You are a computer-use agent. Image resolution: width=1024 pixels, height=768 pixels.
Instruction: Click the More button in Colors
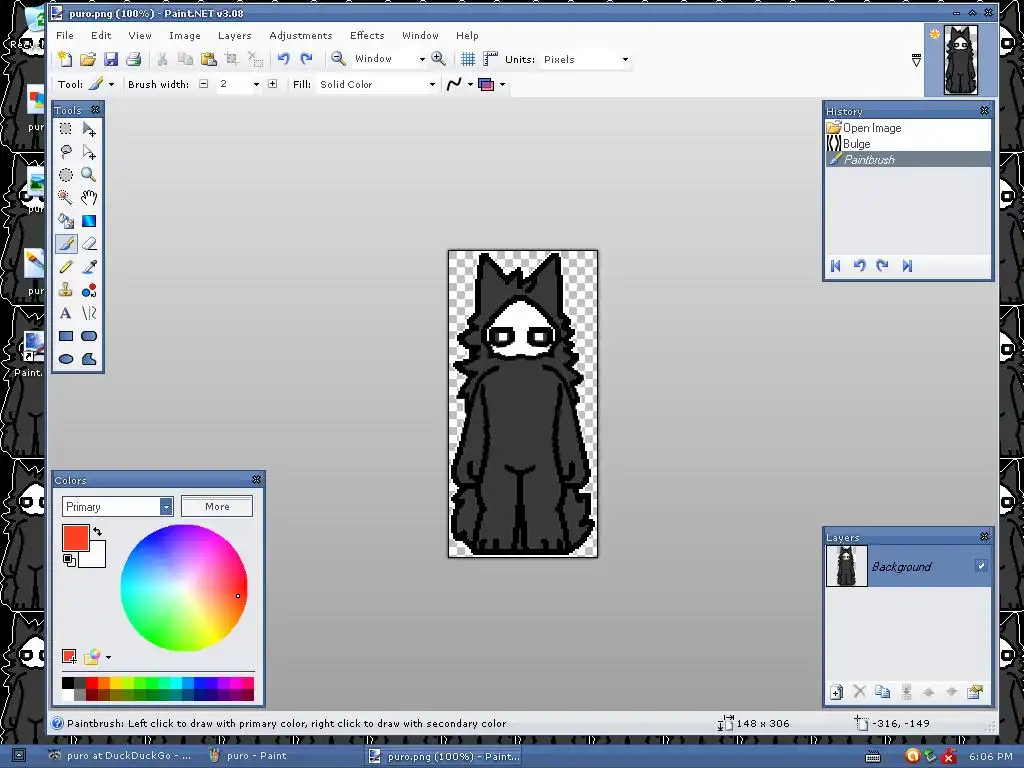217,506
